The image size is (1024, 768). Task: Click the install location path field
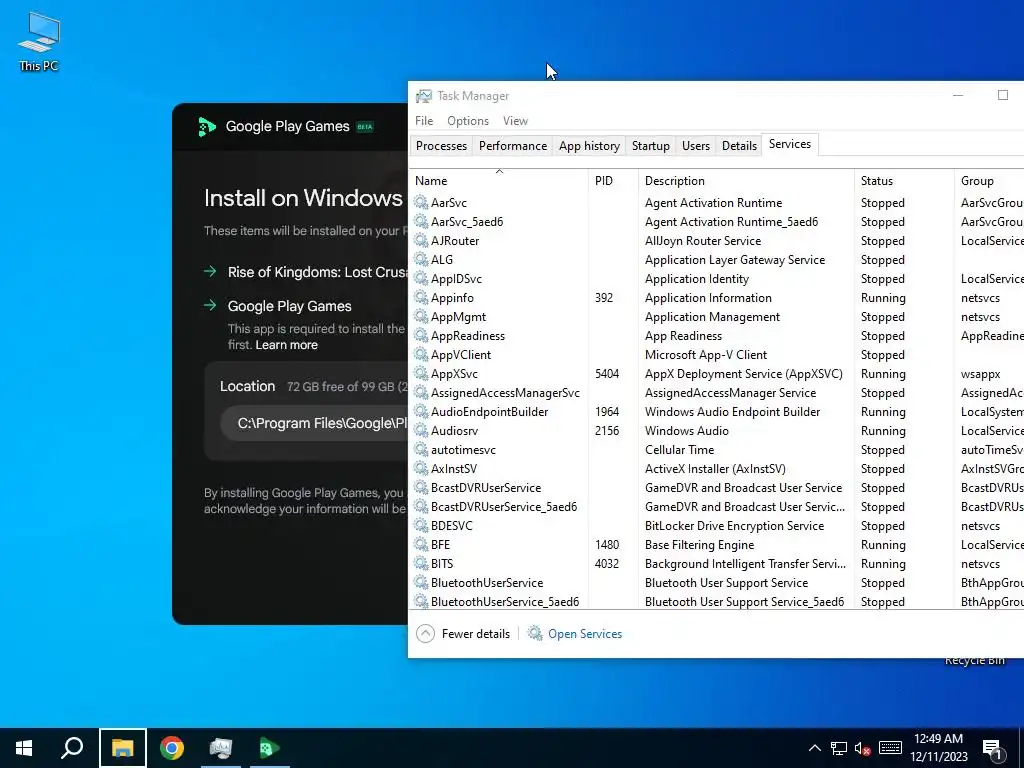tap(314, 423)
